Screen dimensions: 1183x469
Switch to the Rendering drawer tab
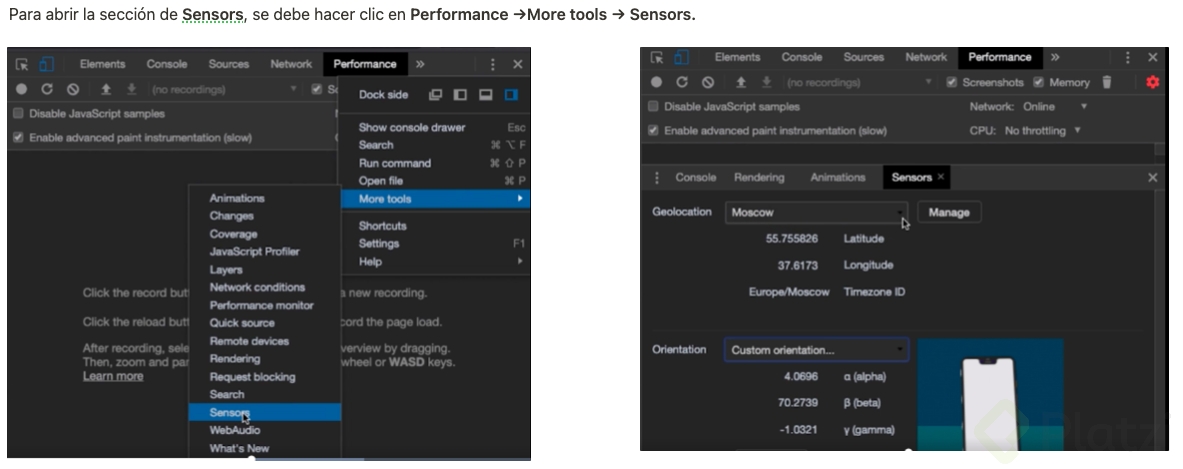(759, 177)
